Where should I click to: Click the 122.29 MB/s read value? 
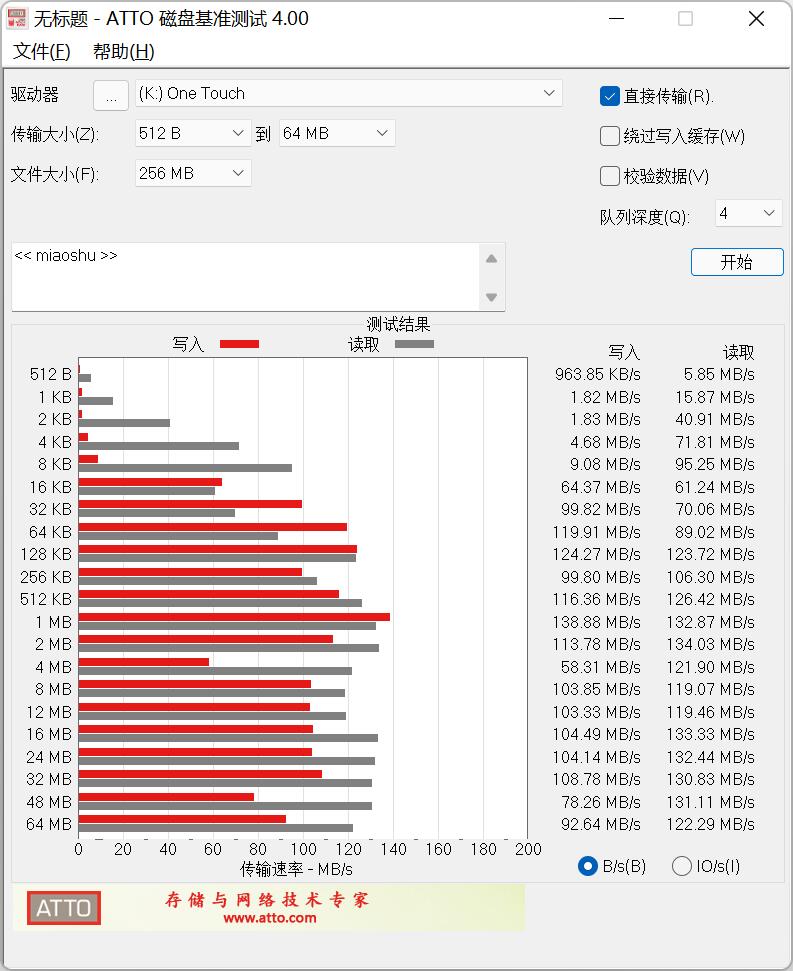pos(710,825)
